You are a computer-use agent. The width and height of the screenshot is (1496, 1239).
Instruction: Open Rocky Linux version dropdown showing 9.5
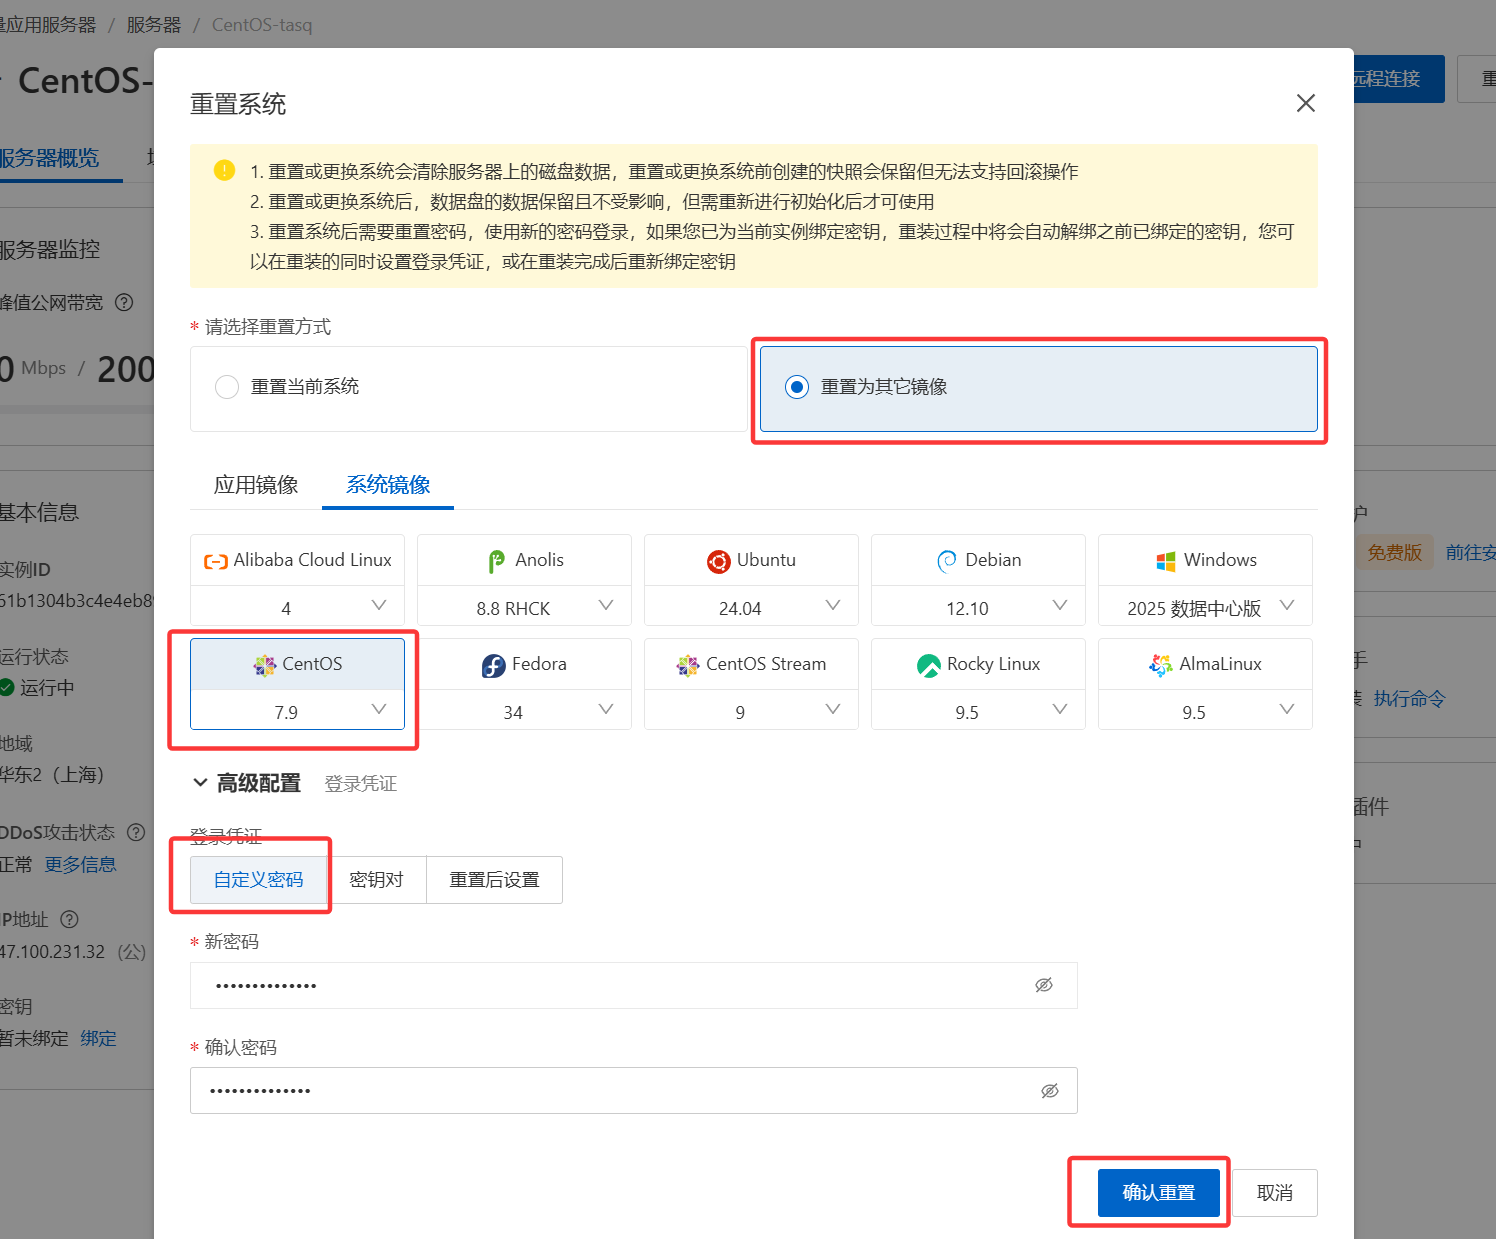coord(979,711)
